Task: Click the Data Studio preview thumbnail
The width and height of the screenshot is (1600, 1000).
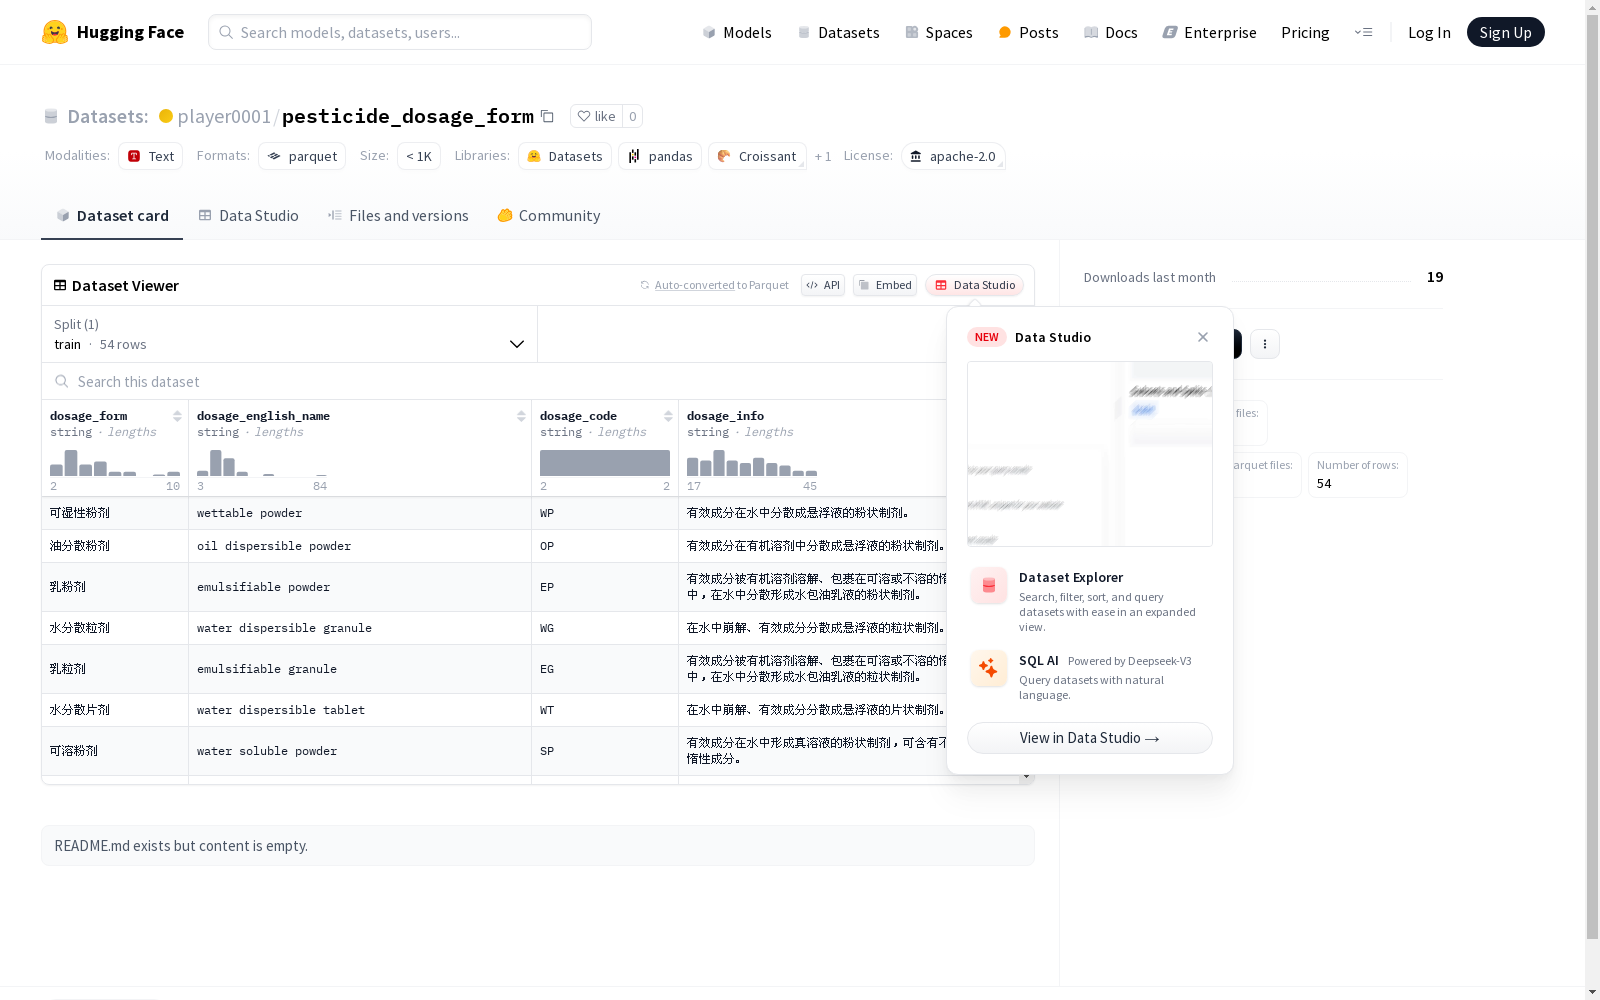Action: click(1090, 454)
